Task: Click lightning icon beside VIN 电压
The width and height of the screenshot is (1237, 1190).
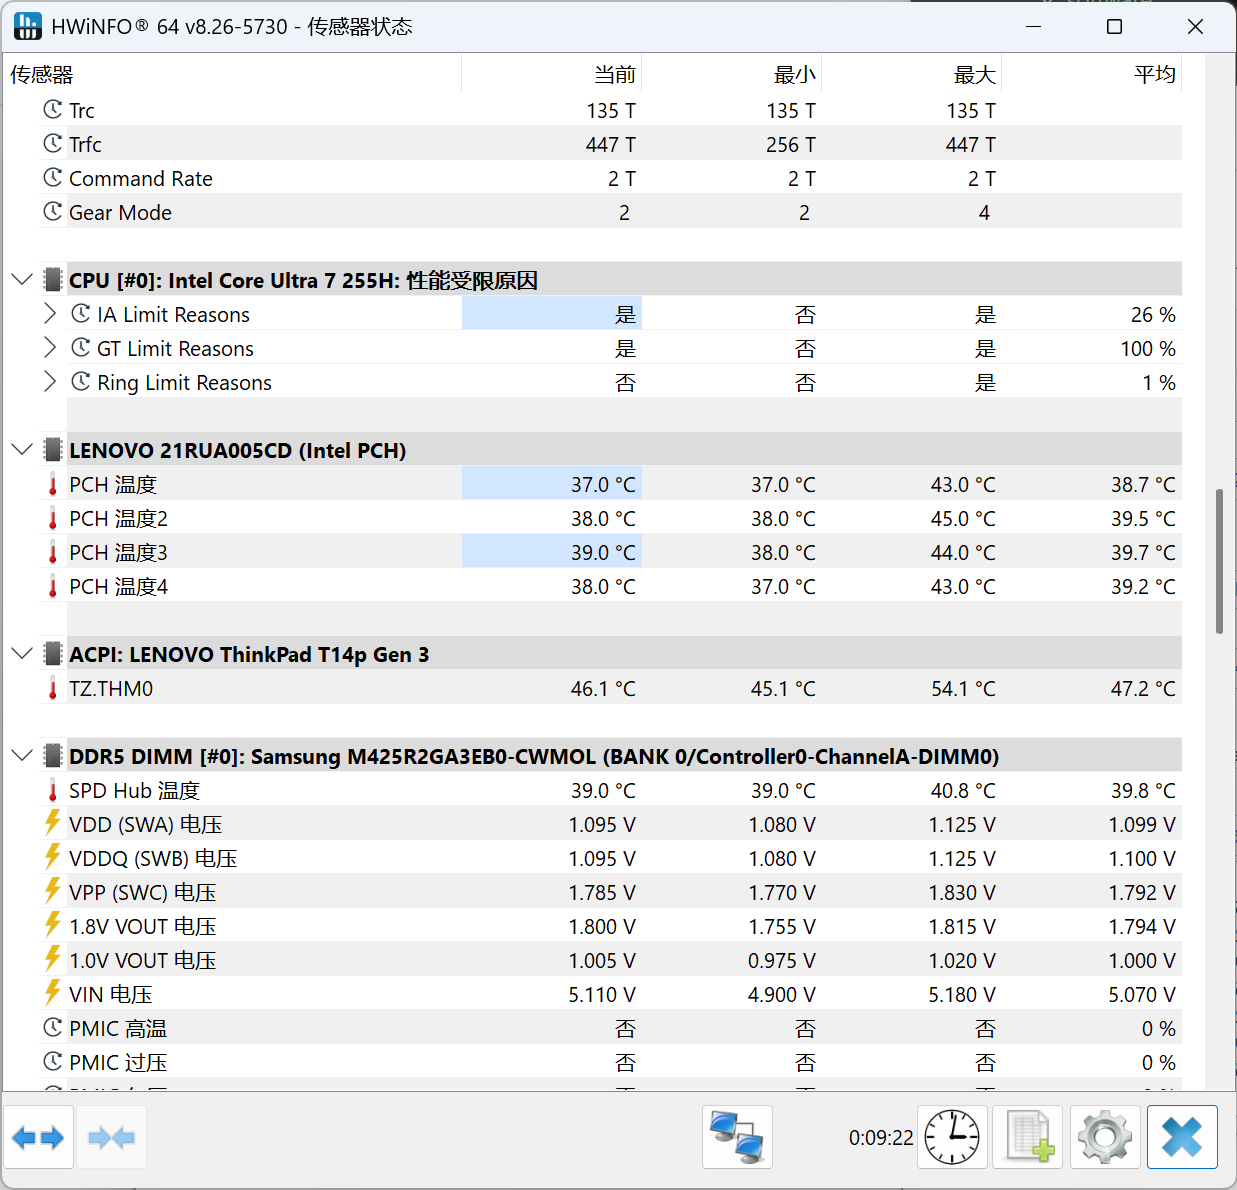Action: tap(53, 993)
